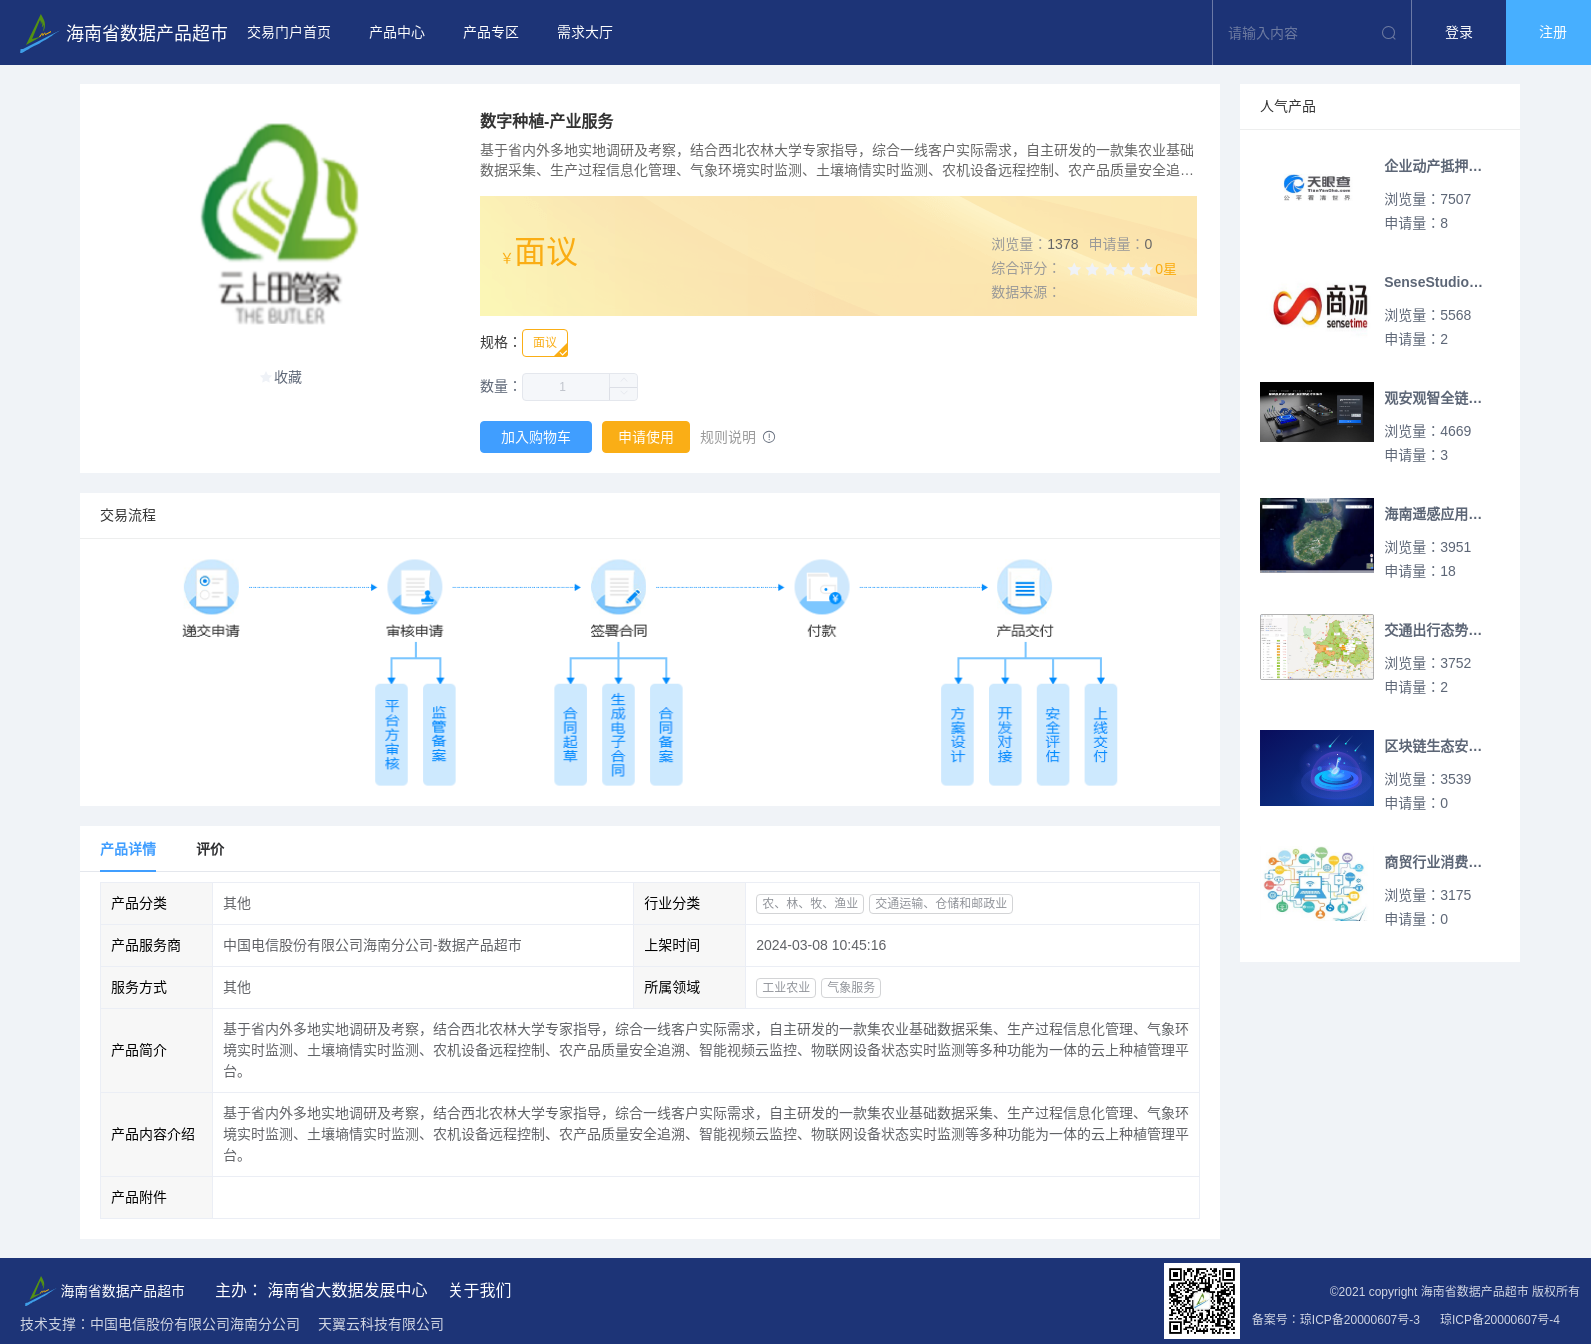Click the 气象服务 domain tag

[851, 988]
